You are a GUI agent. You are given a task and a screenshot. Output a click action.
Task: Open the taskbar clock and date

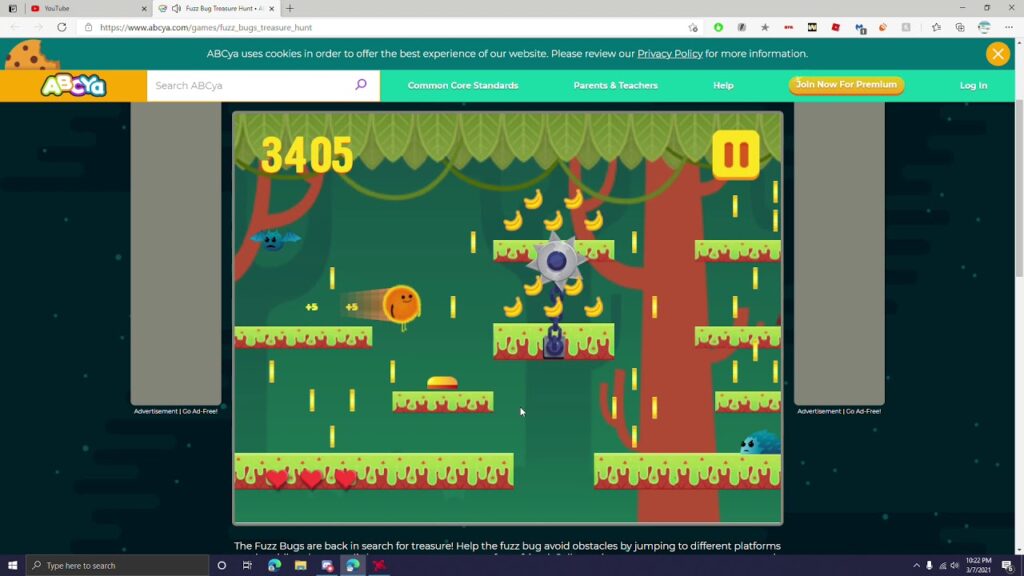click(978, 566)
